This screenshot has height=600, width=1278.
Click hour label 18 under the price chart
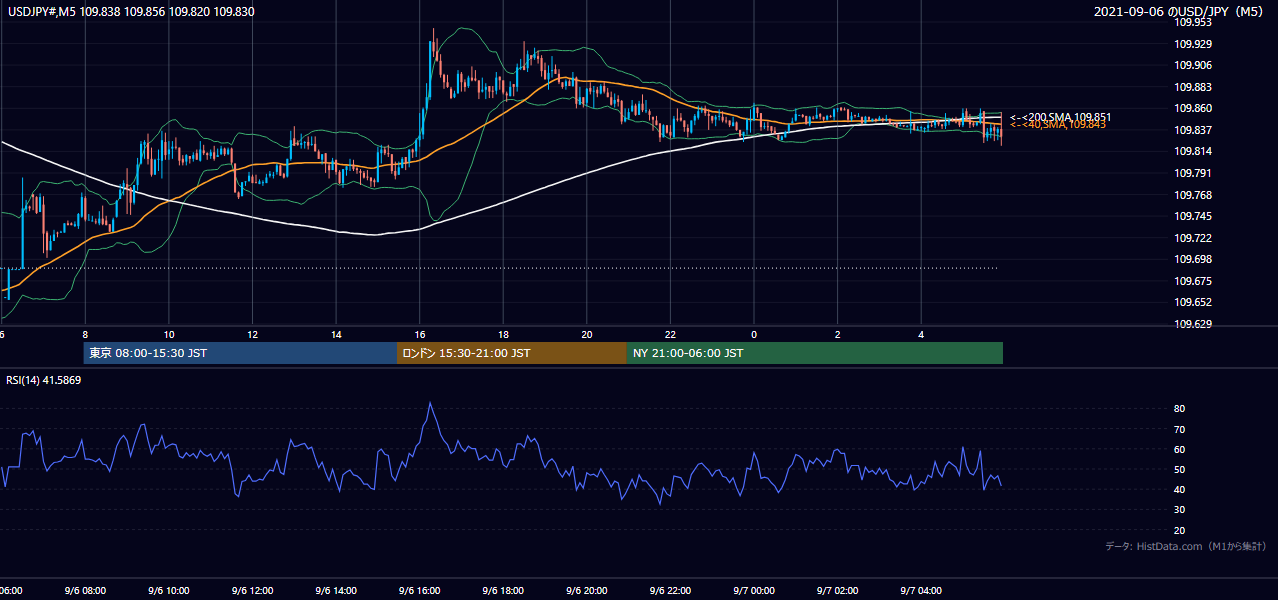[x=503, y=334]
